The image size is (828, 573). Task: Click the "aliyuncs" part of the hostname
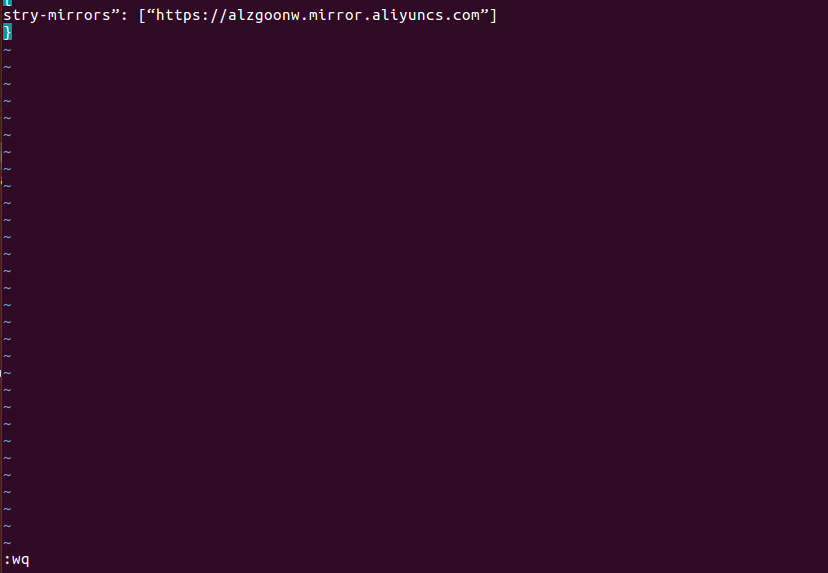pyautogui.click(x=406, y=16)
